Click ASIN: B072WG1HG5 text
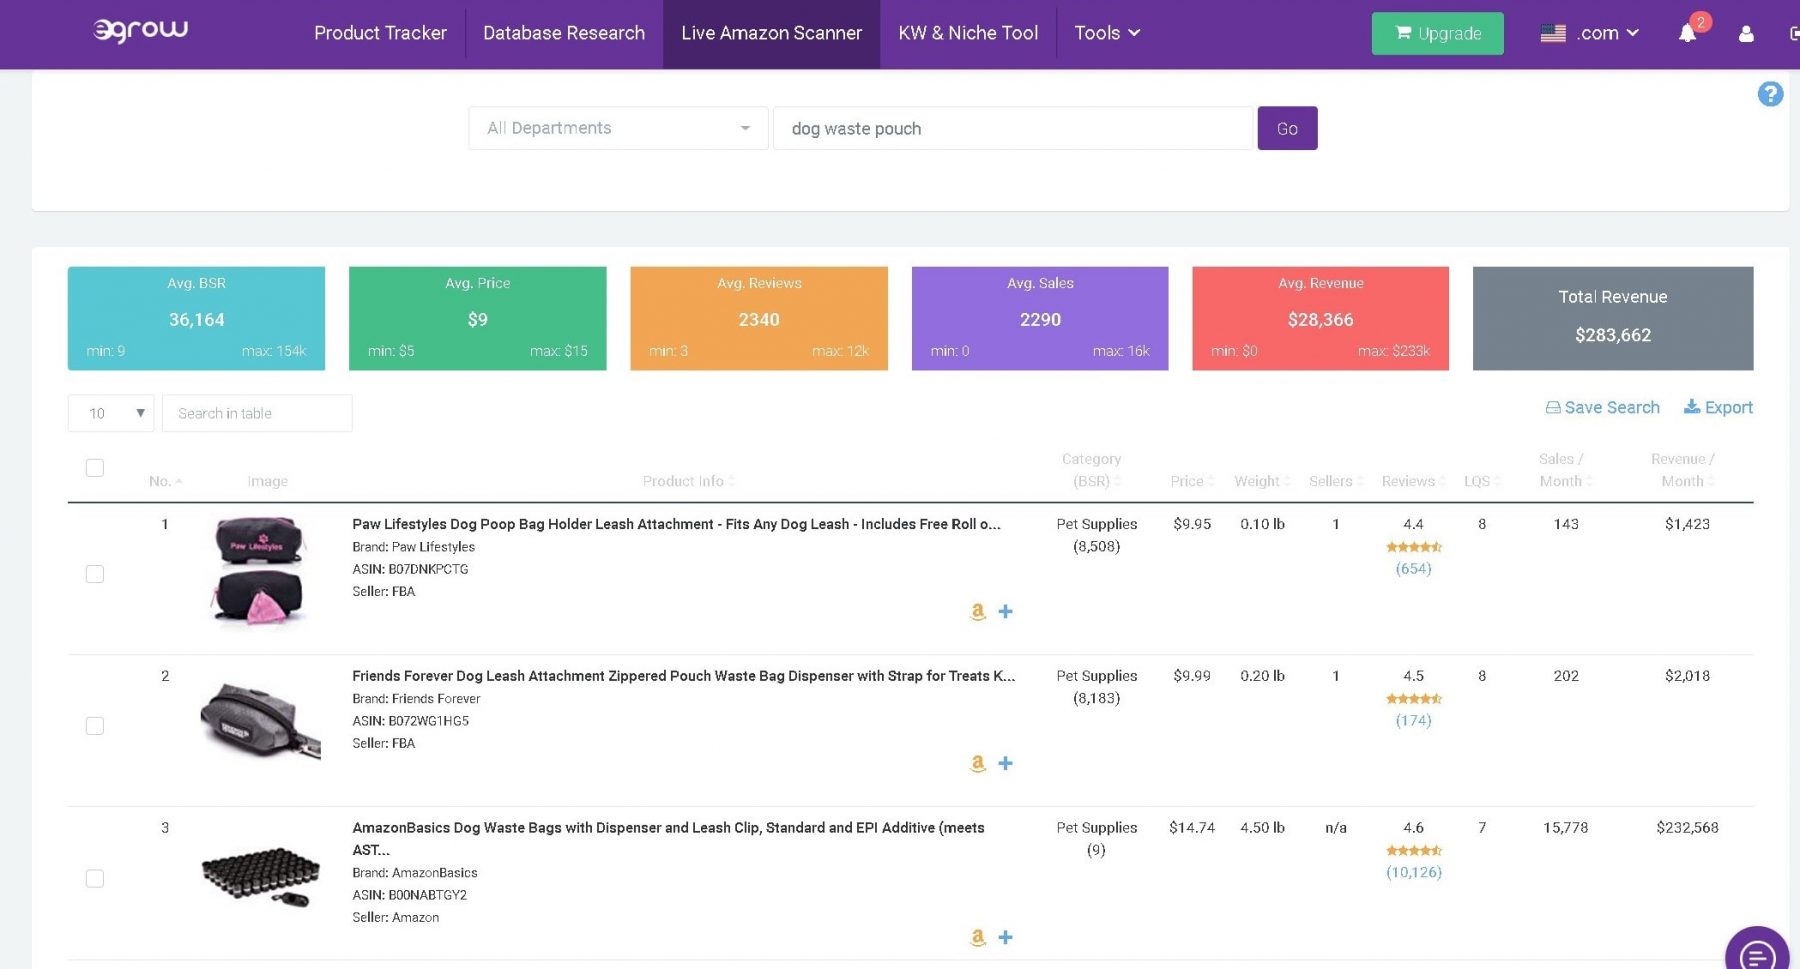This screenshot has height=969, width=1800. click(x=410, y=721)
